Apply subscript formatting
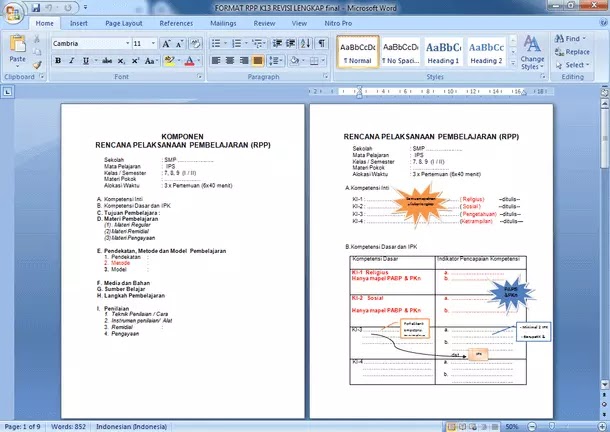The image size is (610, 432). pos(121,61)
